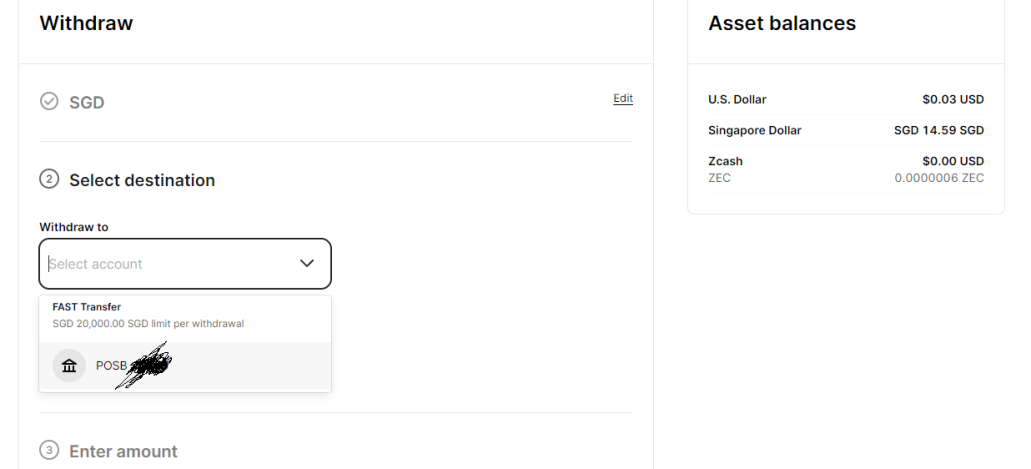Select the Singapore Dollar balance row

click(846, 130)
